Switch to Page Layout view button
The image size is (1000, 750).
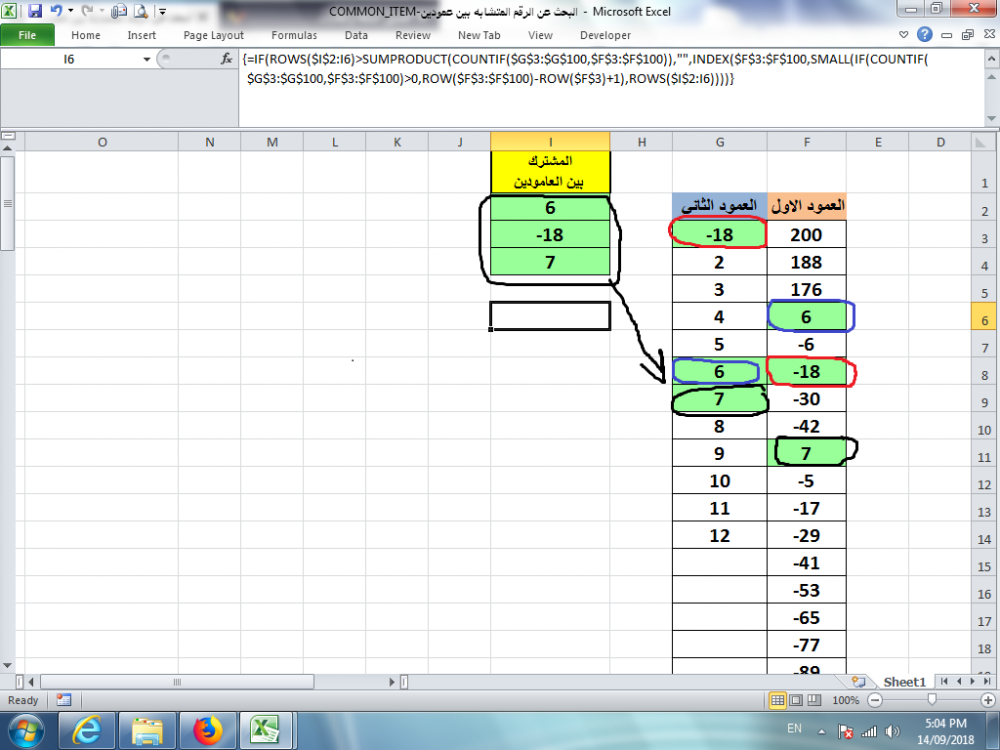[x=798, y=700]
